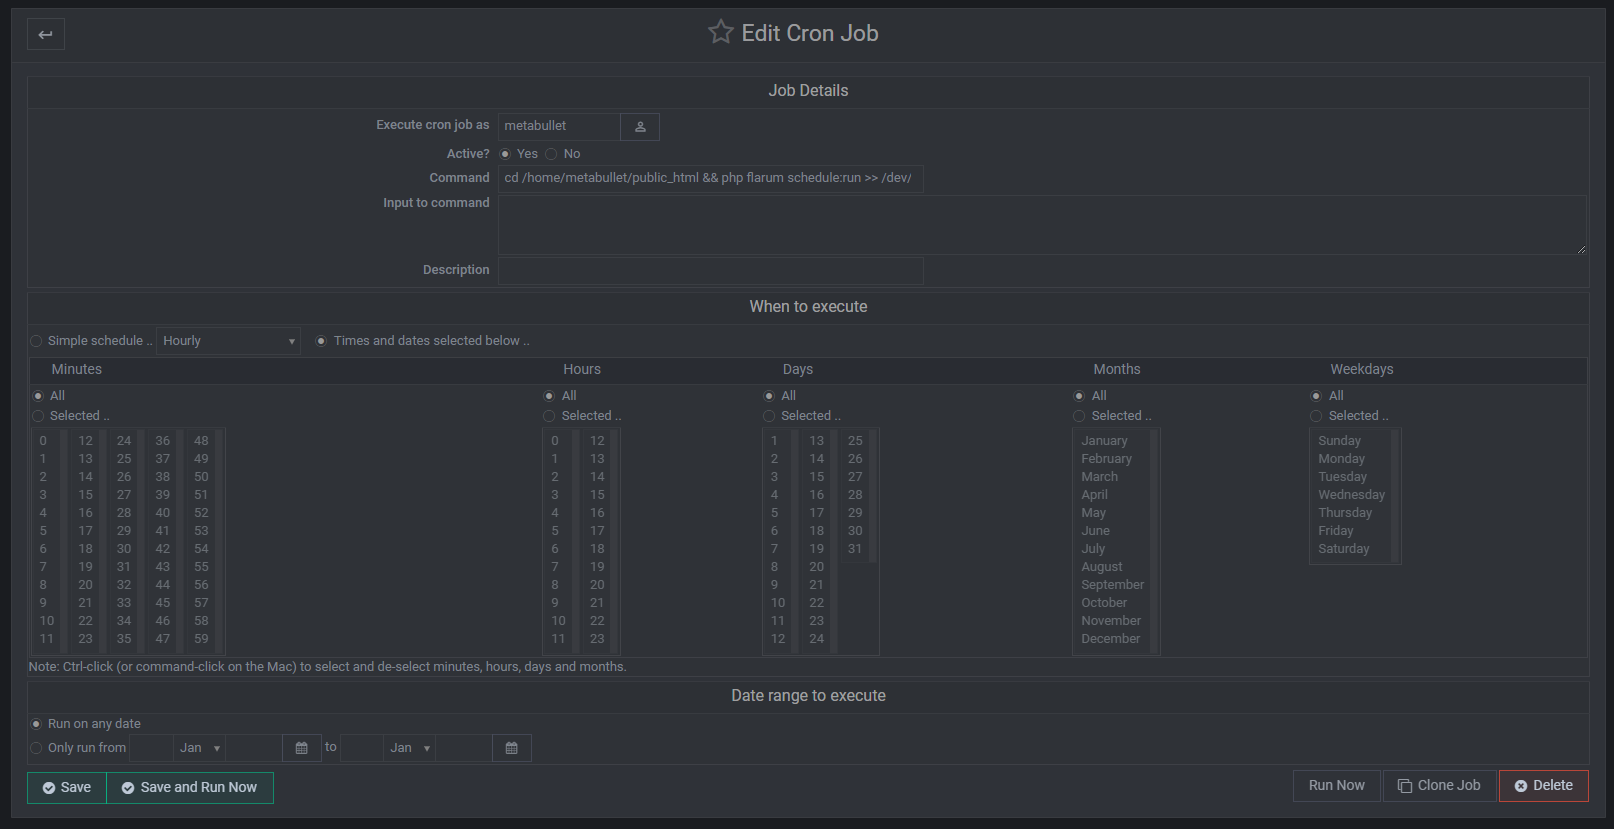1614x829 pixels.
Task: Open the end date calendar picker
Action: coord(511,748)
